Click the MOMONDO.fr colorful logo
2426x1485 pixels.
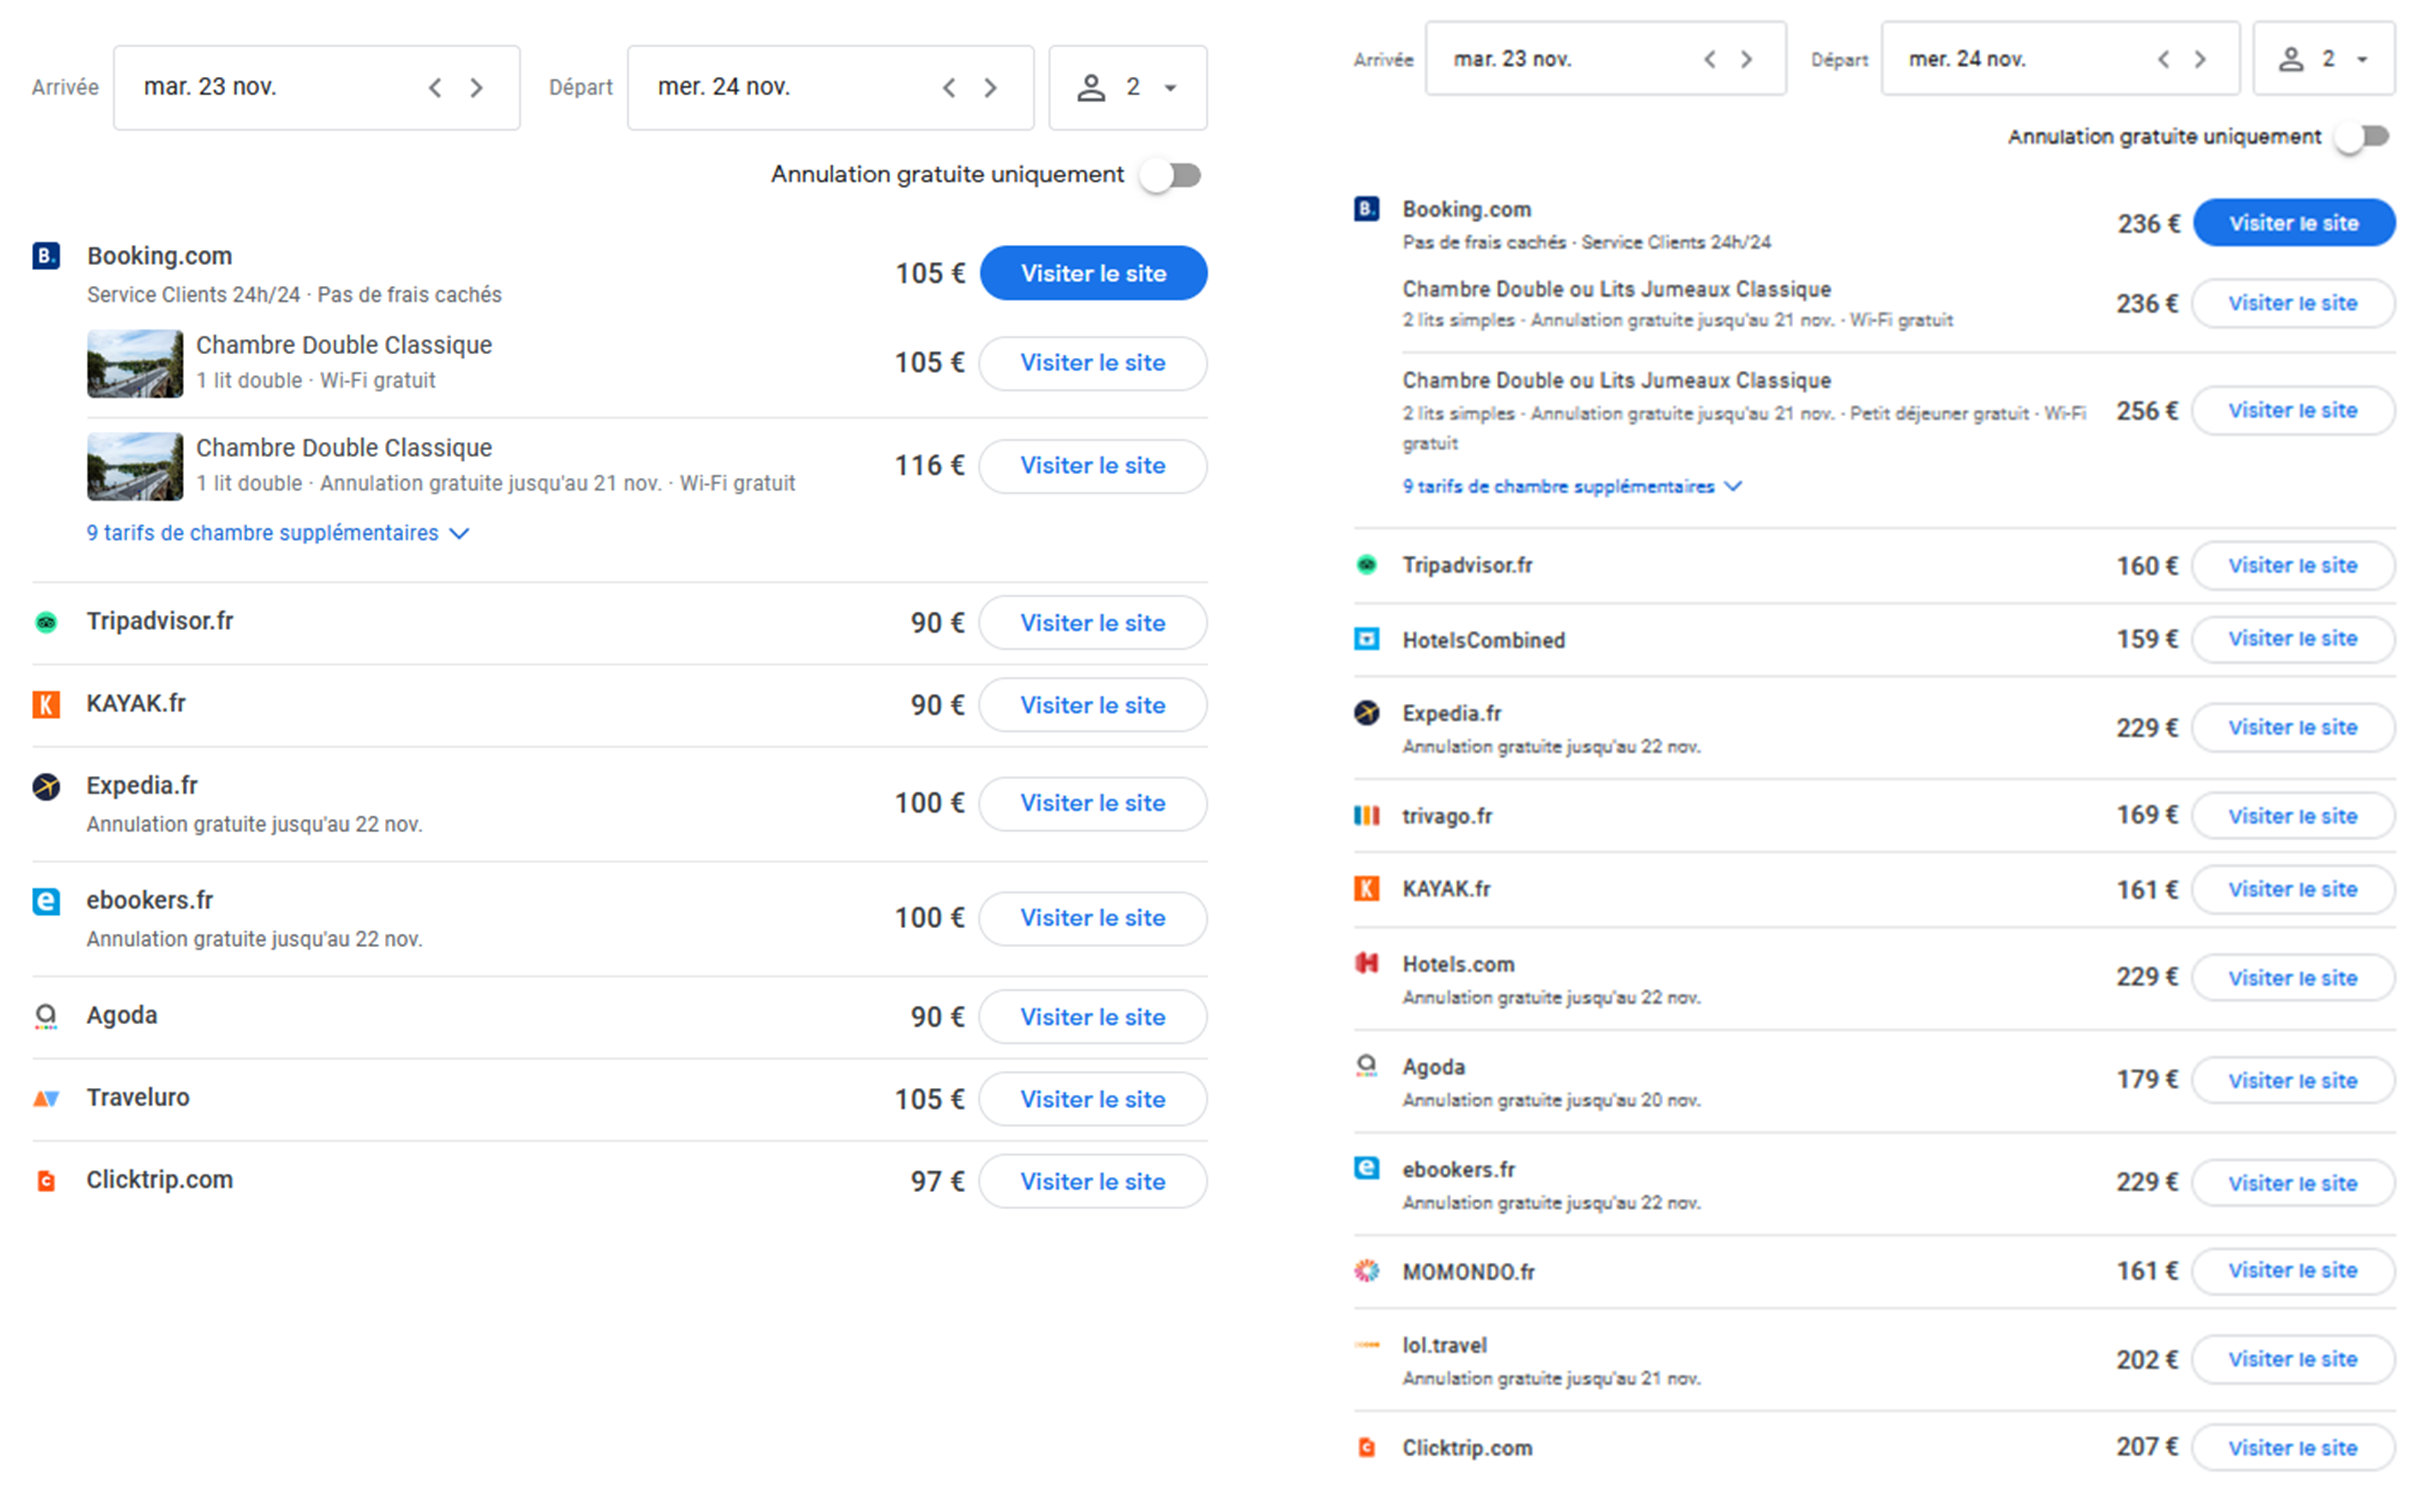[1367, 1272]
